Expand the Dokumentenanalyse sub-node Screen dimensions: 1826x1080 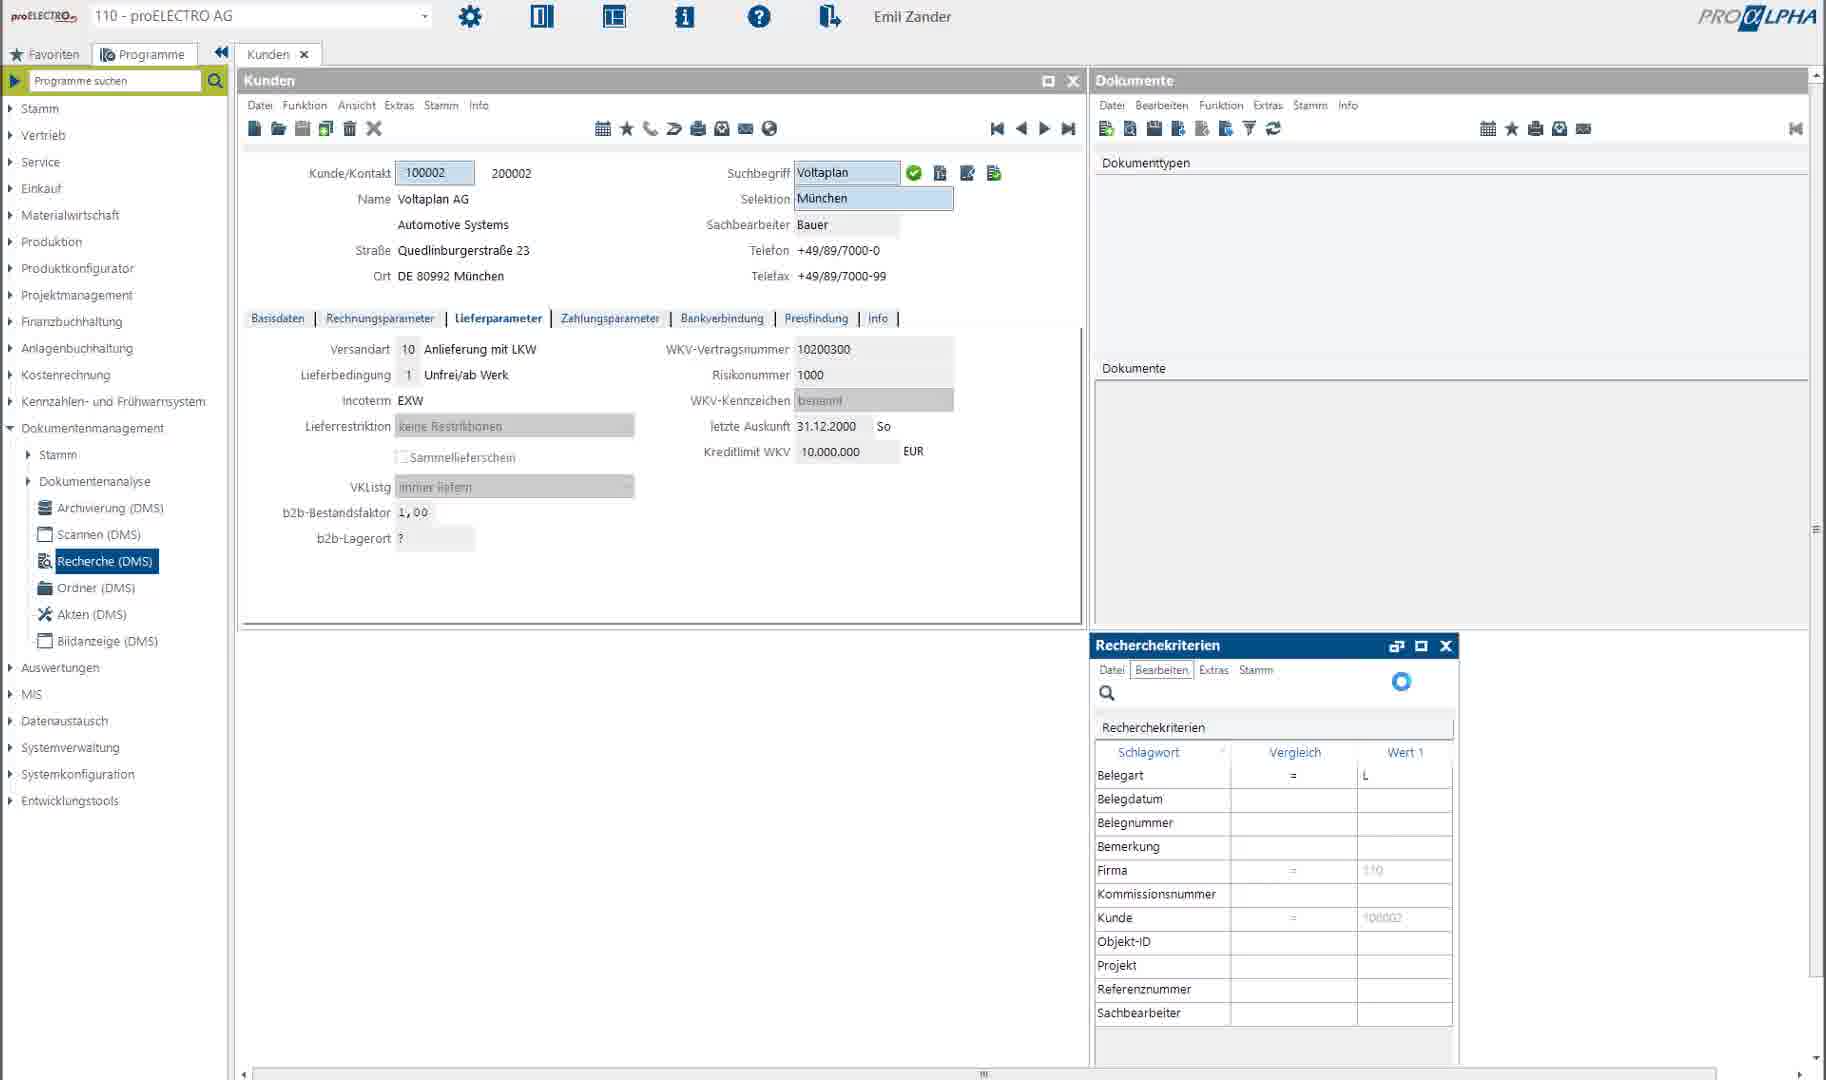coord(28,481)
